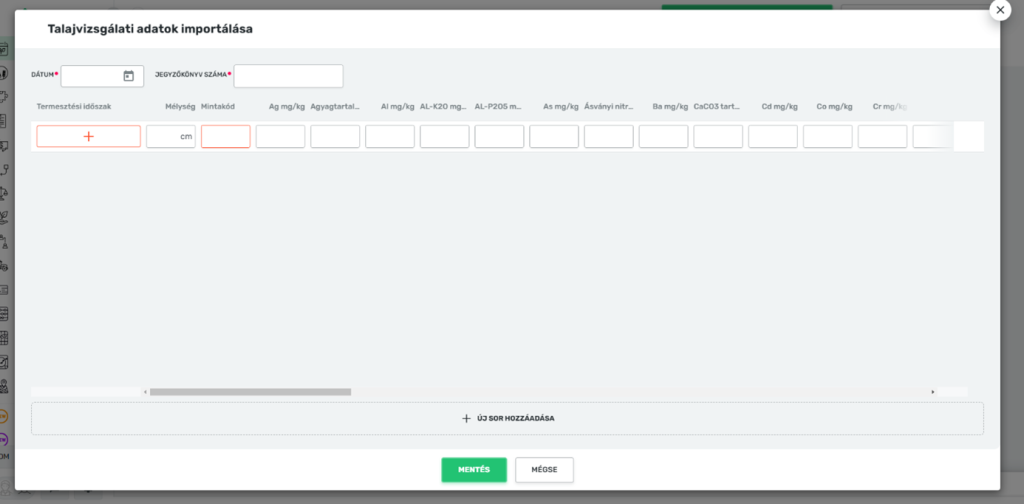Select the CaCO3 tartalom input cell
The image size is (1024, 504).
(718, 137)
